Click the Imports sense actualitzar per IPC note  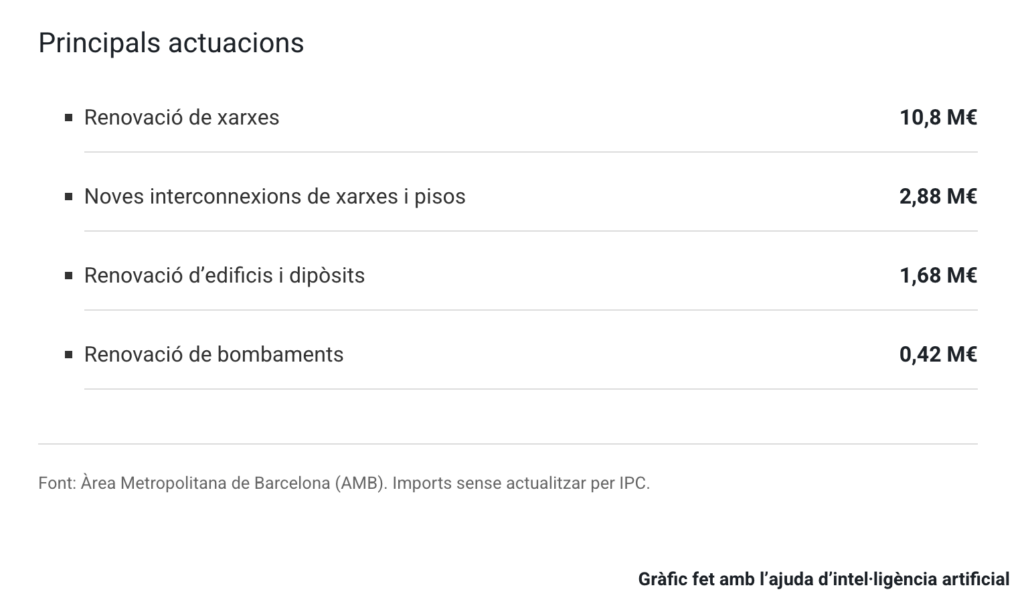point(521,484)
